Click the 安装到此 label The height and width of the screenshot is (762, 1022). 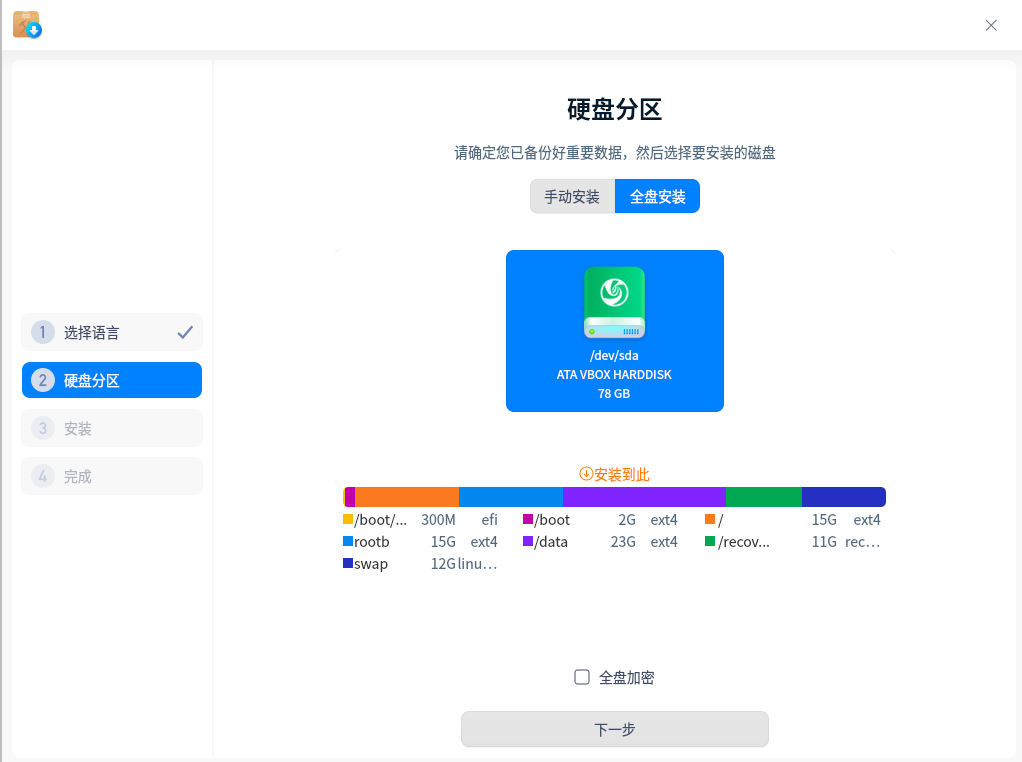pyautogui.click(x=622, y=475)
